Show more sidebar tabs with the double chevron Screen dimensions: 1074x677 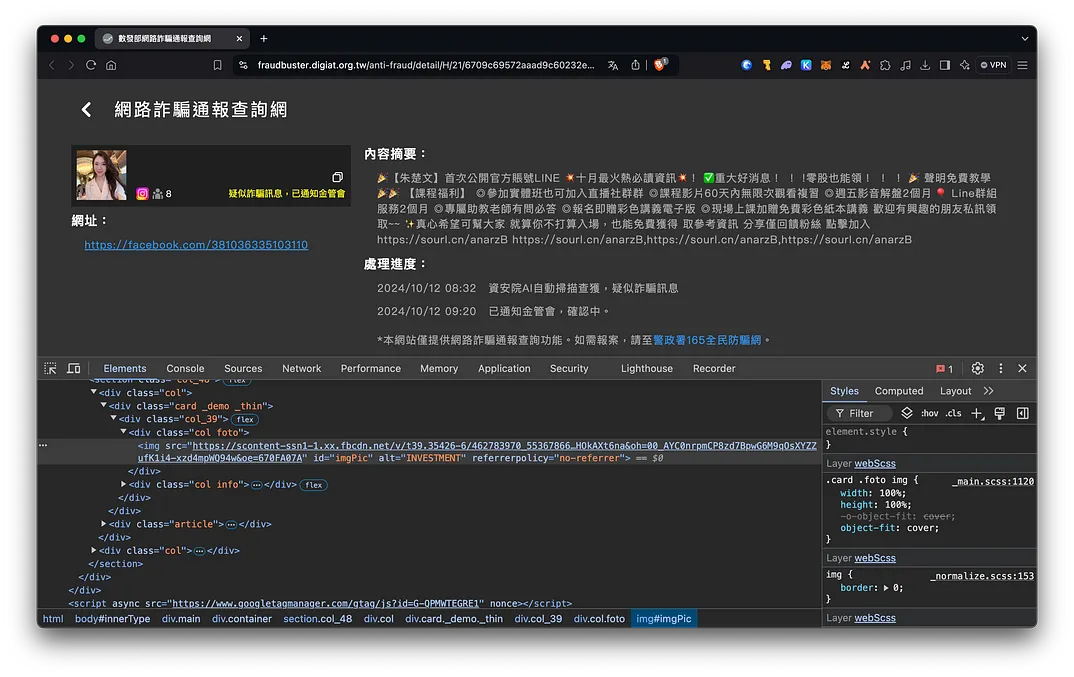(x=988, y=391)
